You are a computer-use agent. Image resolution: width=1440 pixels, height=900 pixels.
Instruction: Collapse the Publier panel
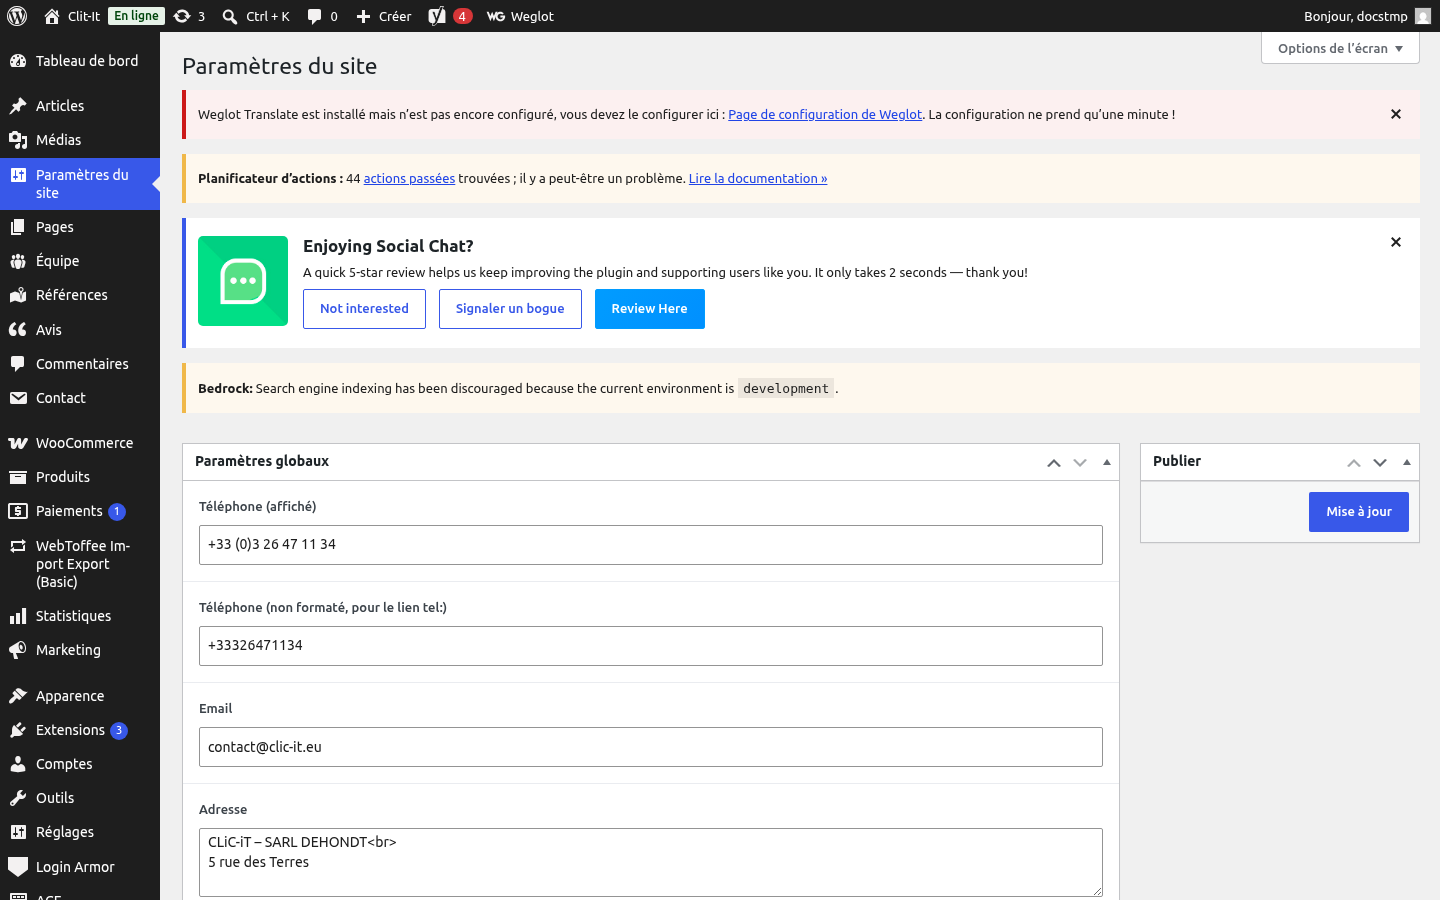tap(1406, 462)
